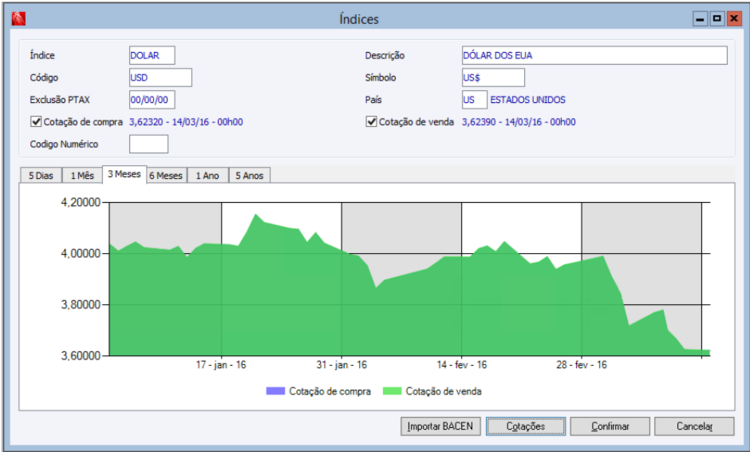Image resolution: width=750 pixels, height=452 pixels.
Task: Click the Cotação de compra legend label
Action: point(330,391)
